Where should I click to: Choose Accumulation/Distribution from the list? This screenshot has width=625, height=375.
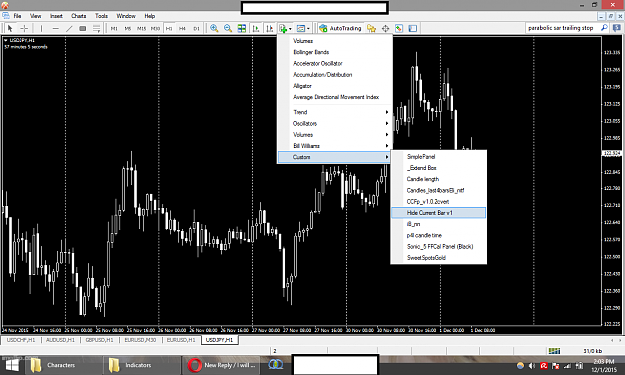[335, 75]
